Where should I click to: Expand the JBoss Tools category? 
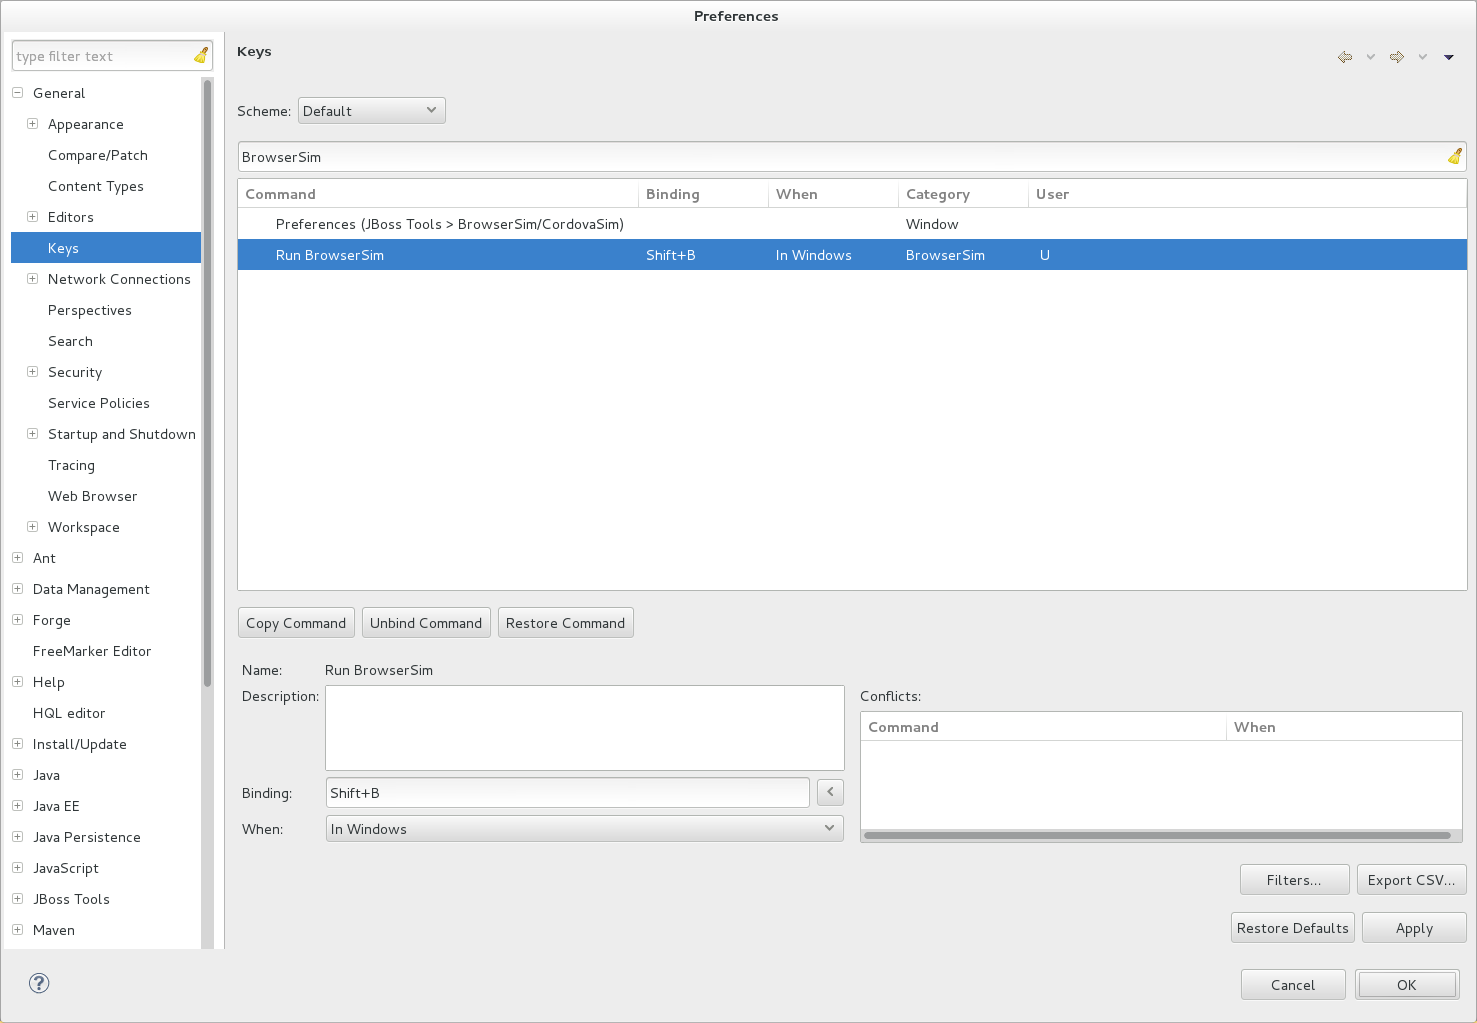[x=16, y=899]
